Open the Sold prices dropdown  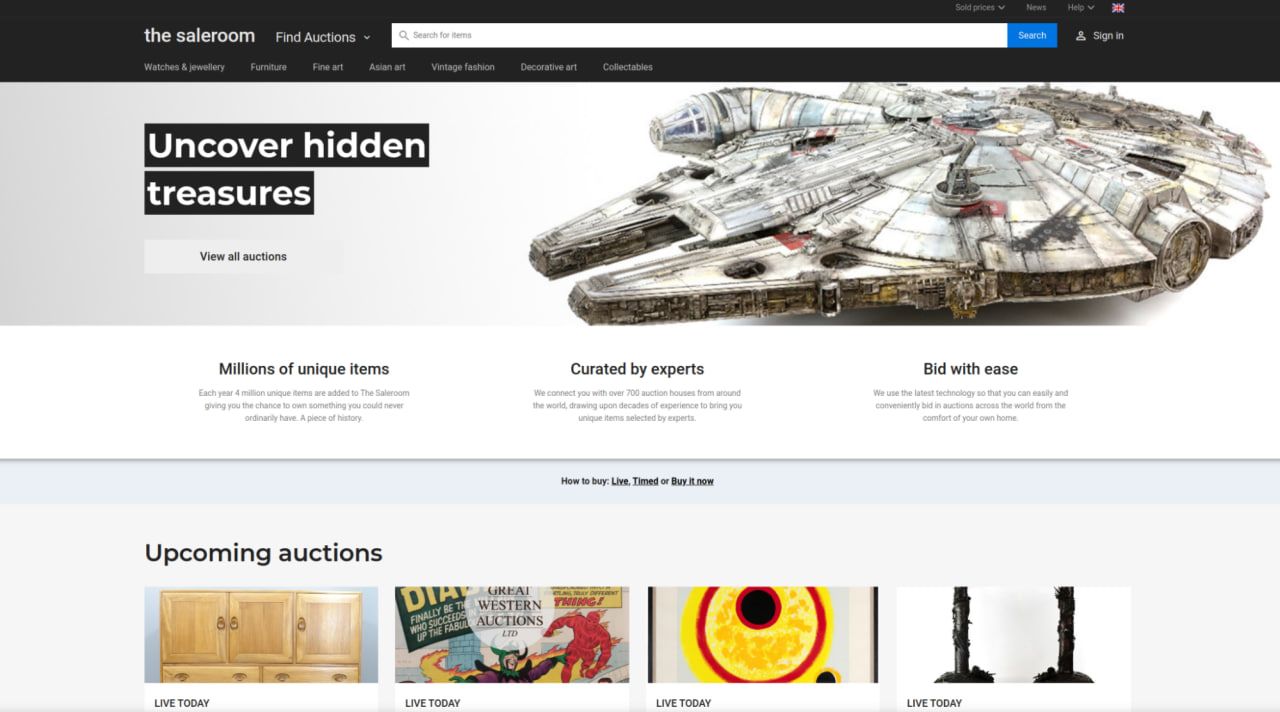979,8
